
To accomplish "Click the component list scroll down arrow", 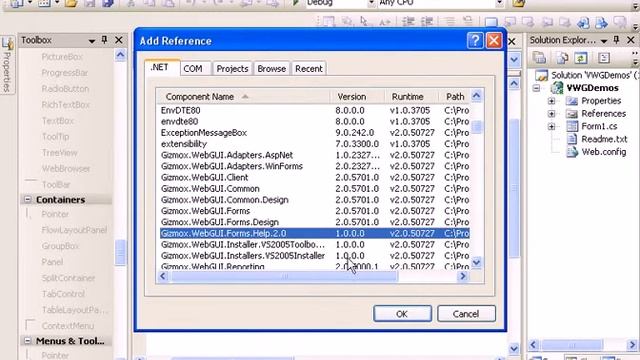I will [x=477, y=262].
